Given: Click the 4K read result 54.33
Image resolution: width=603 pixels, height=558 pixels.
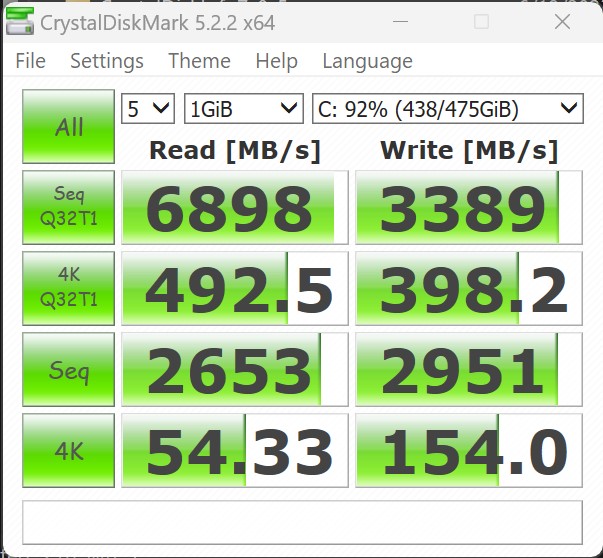Looking at the screenshot, I should click(x=235, y=451).
